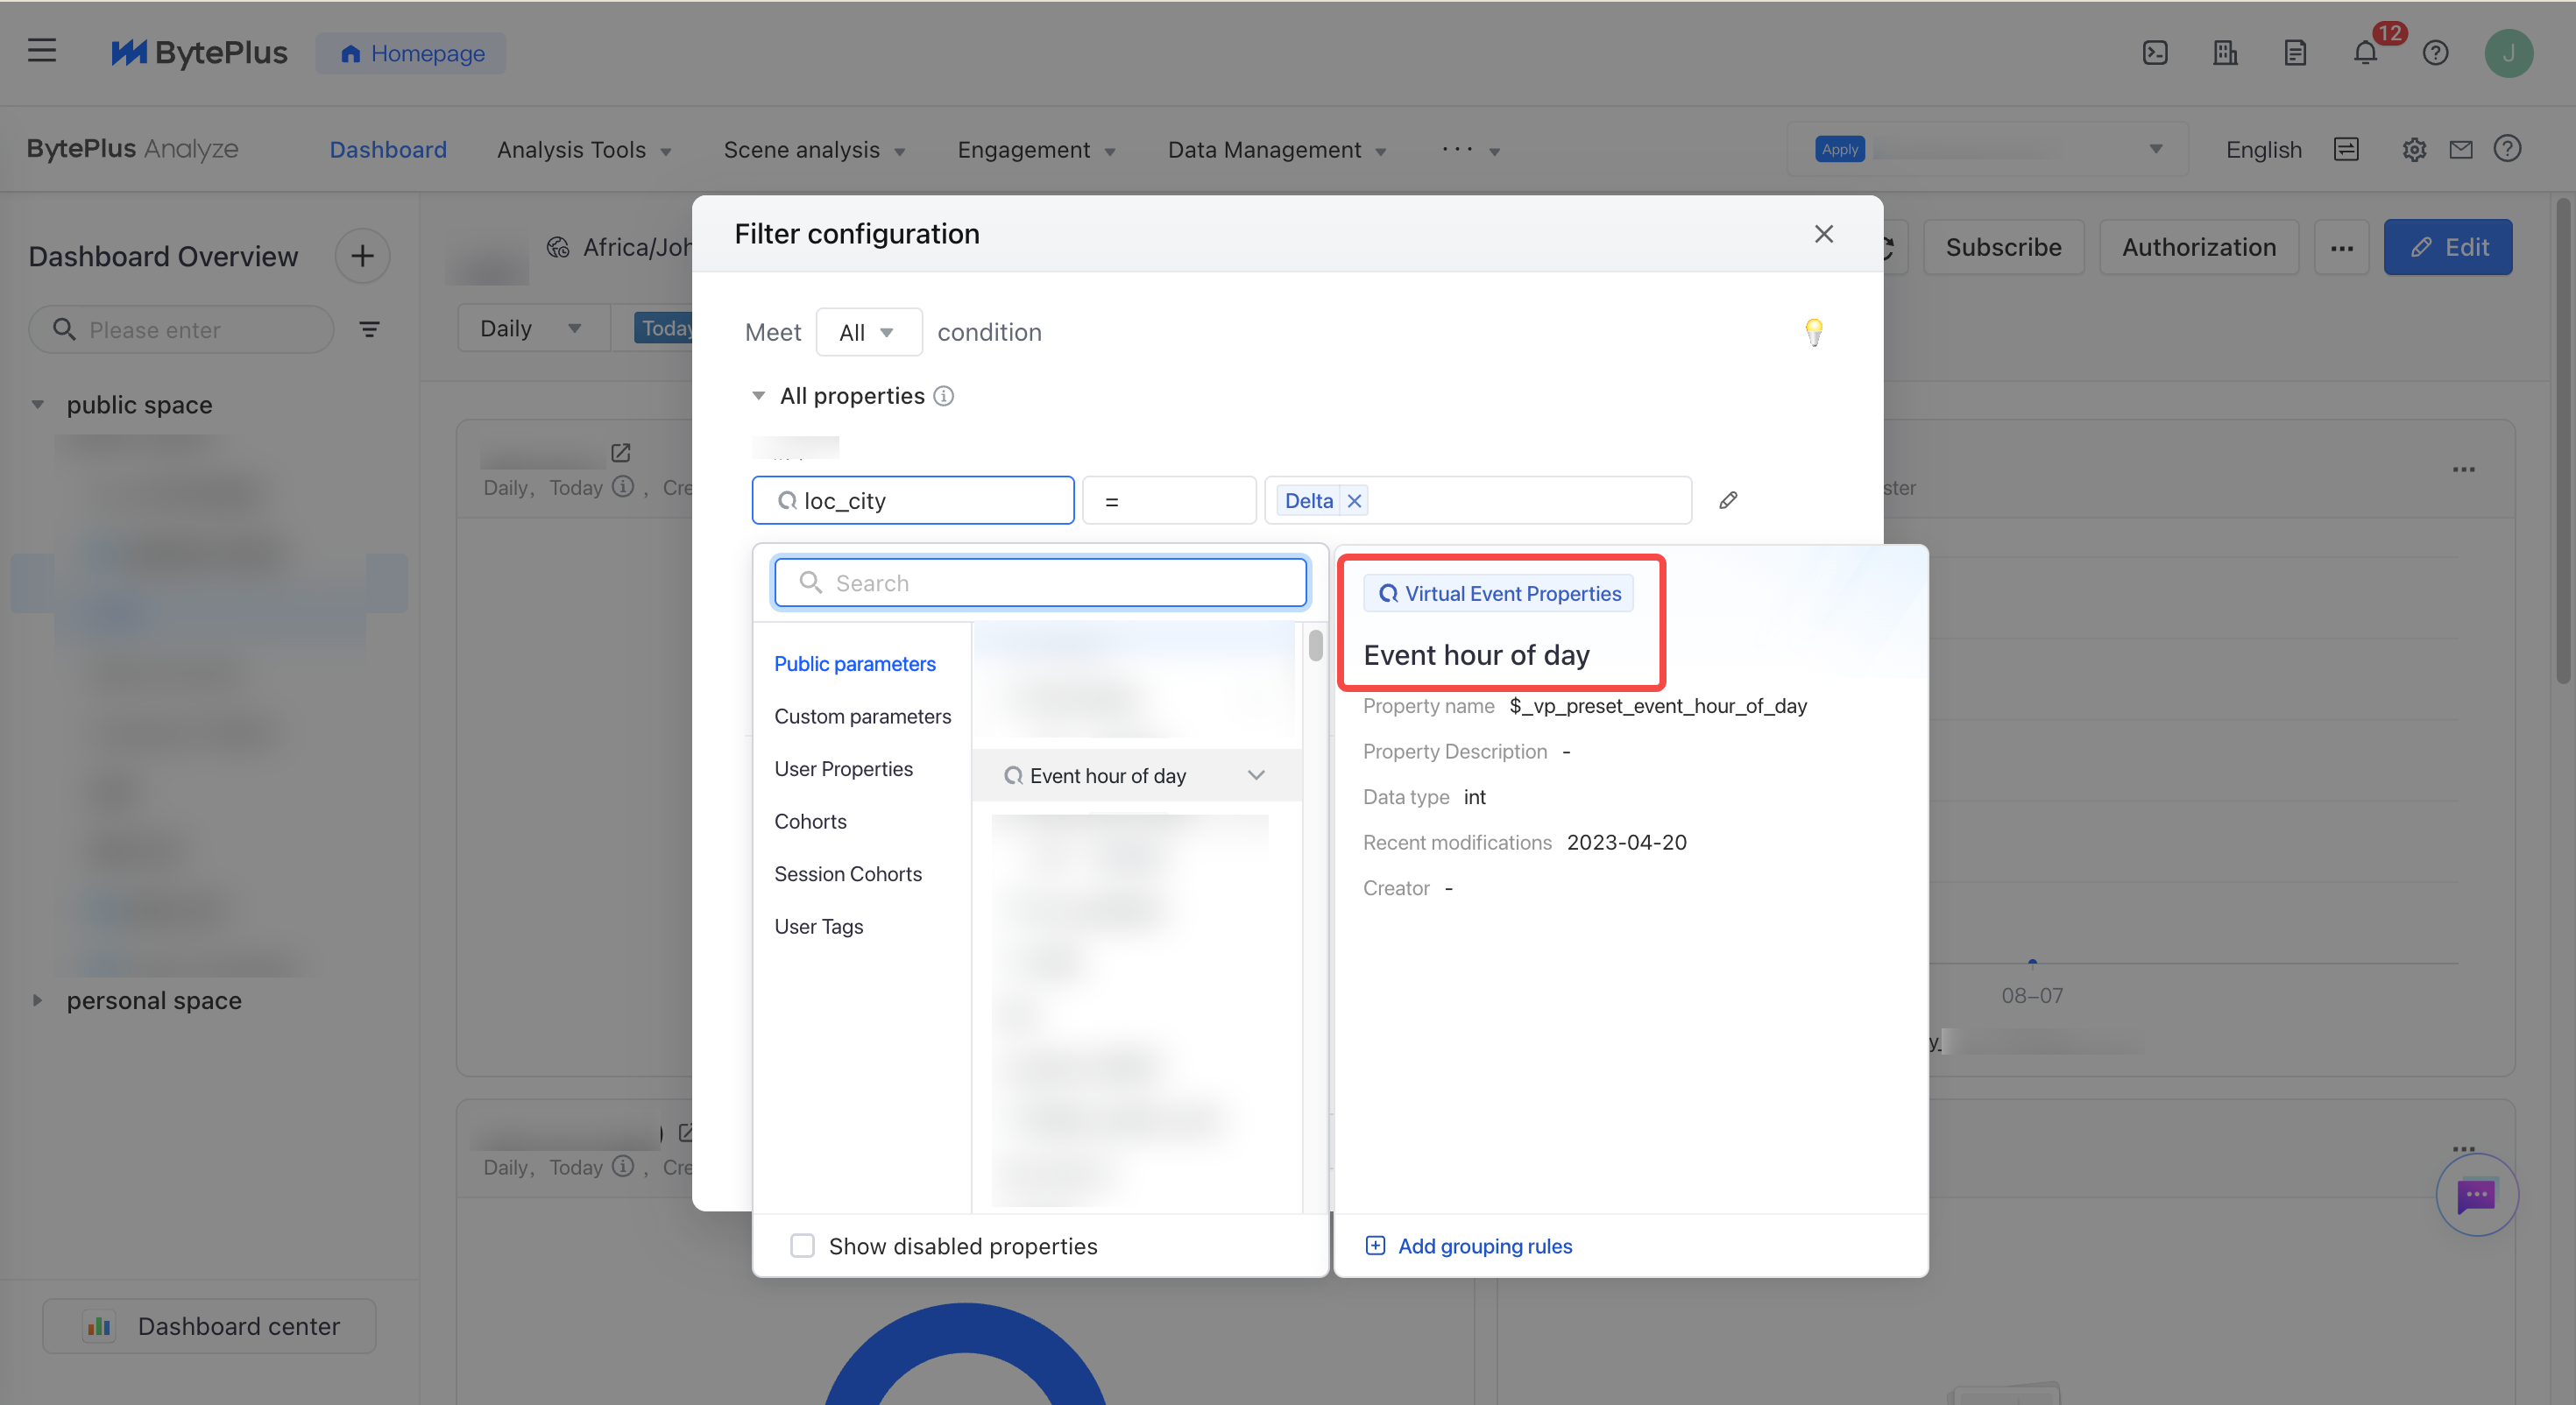The width and height of the screenshot is (2576, 1405).
Task: Open the Dashboard center button
Action: [209, 1326]
